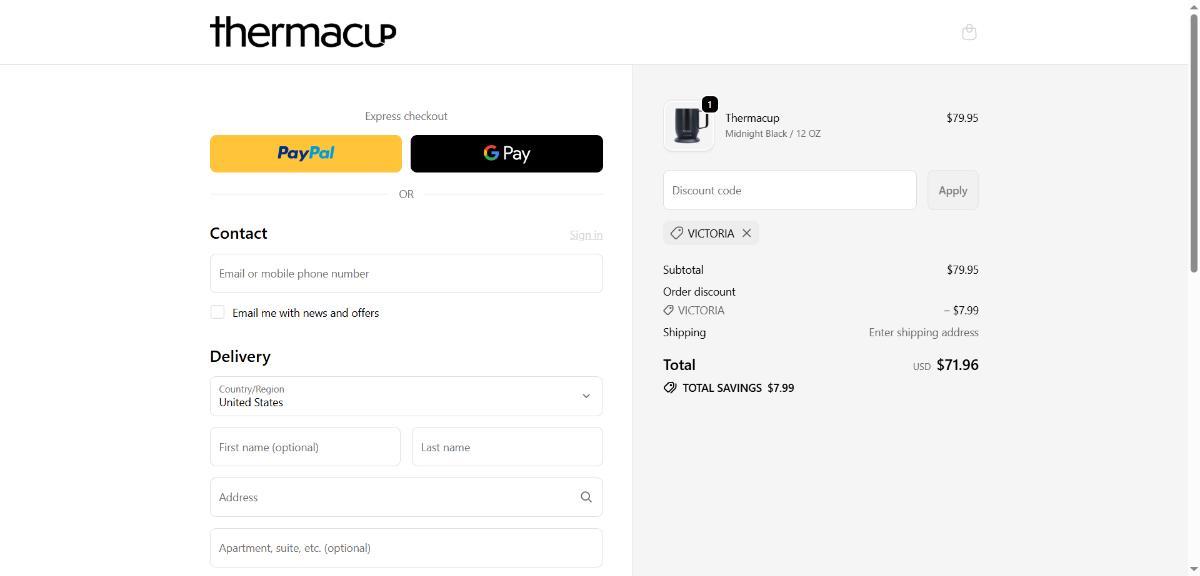Remove the VICTORIA discount code tag
1200x576 pixels.
[x=746, y=233]
